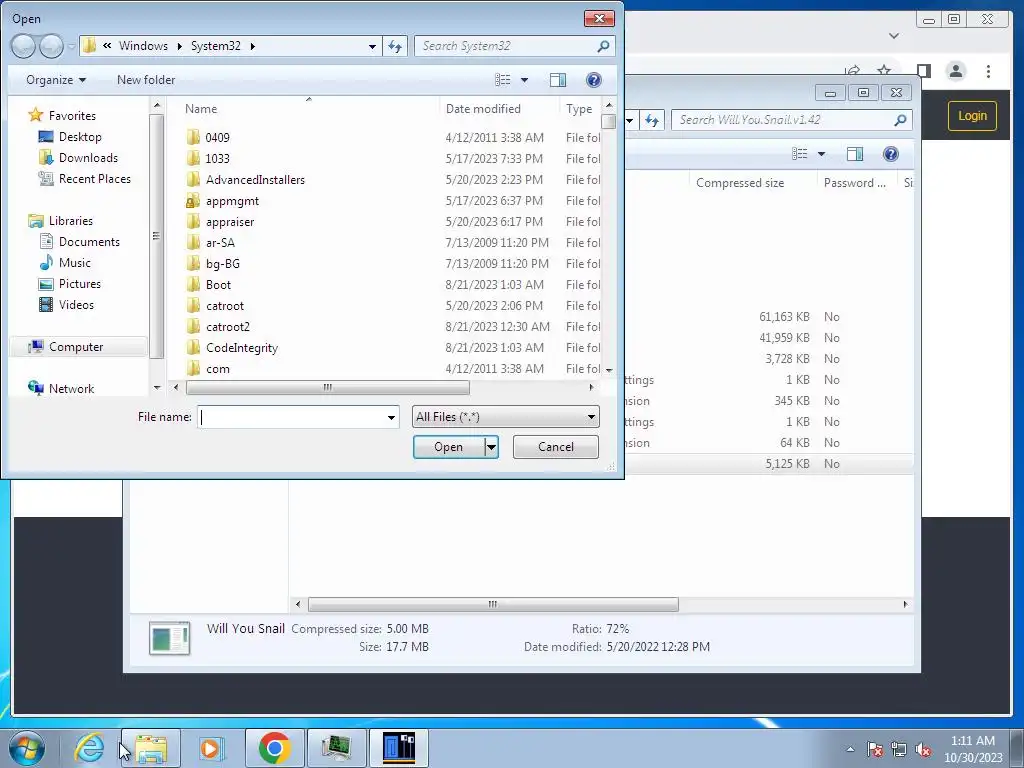This screenshot has width=1024, height=768.
Task: Click the Back navigation arrow in Open dialog
Action: tap(24, 46)
